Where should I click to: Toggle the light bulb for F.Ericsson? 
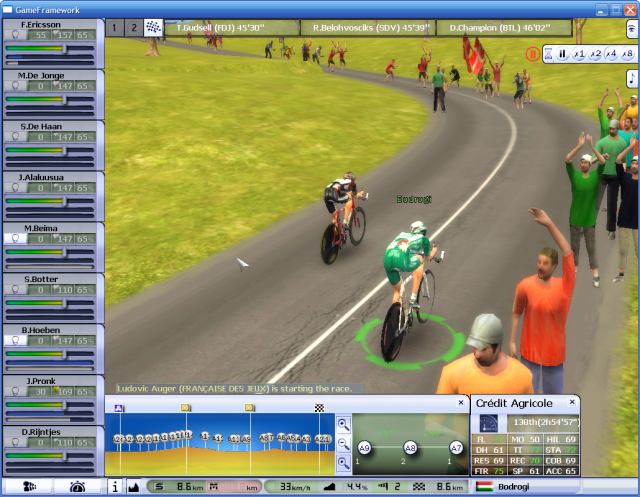17,34
